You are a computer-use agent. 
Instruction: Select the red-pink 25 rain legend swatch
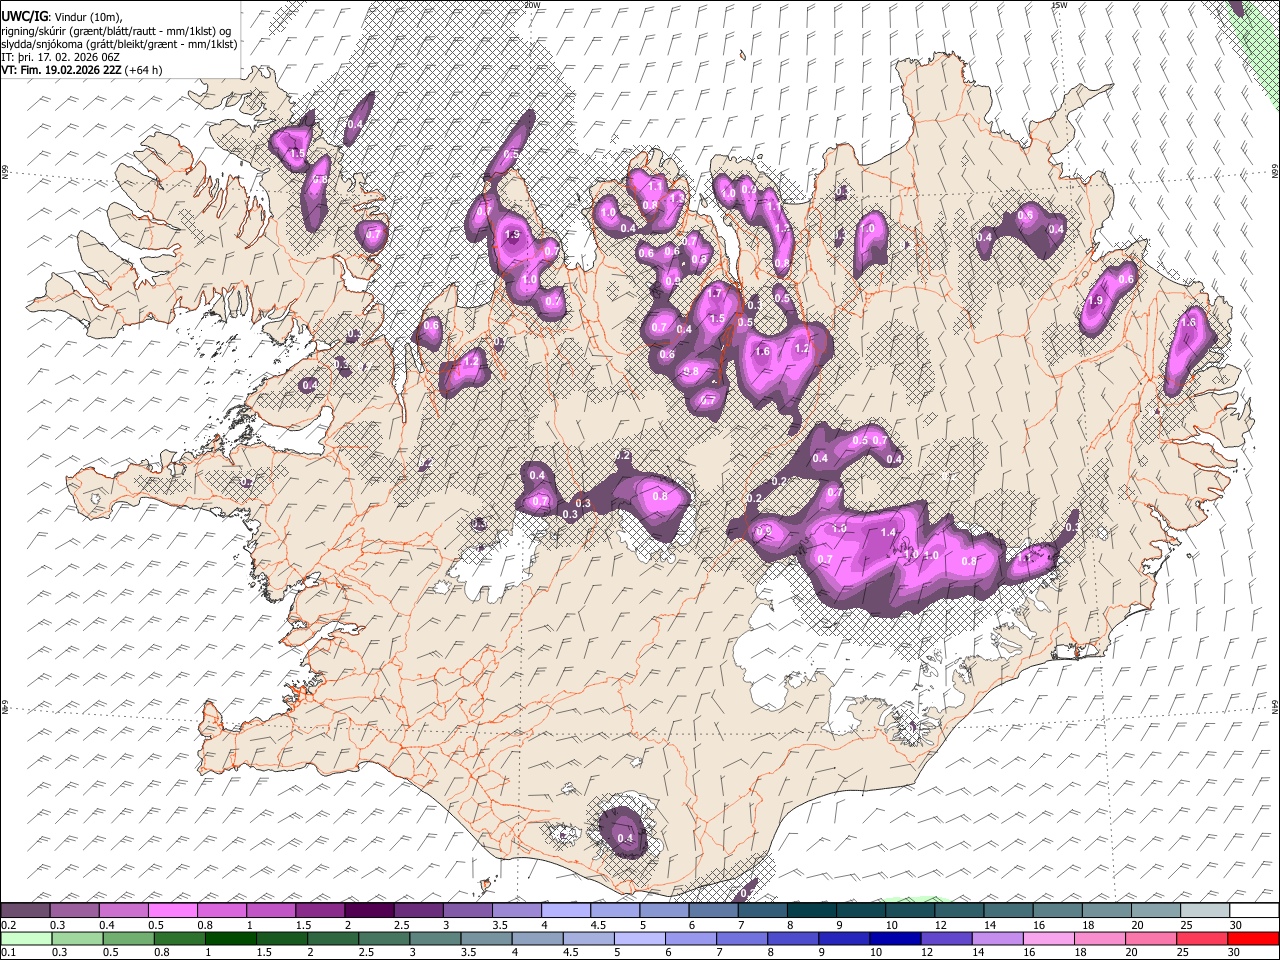(1202, 938)
